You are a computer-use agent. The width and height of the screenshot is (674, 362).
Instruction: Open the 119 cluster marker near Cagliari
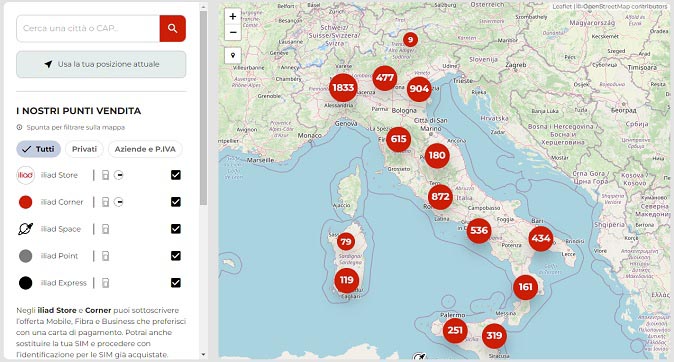pos(346,280)
